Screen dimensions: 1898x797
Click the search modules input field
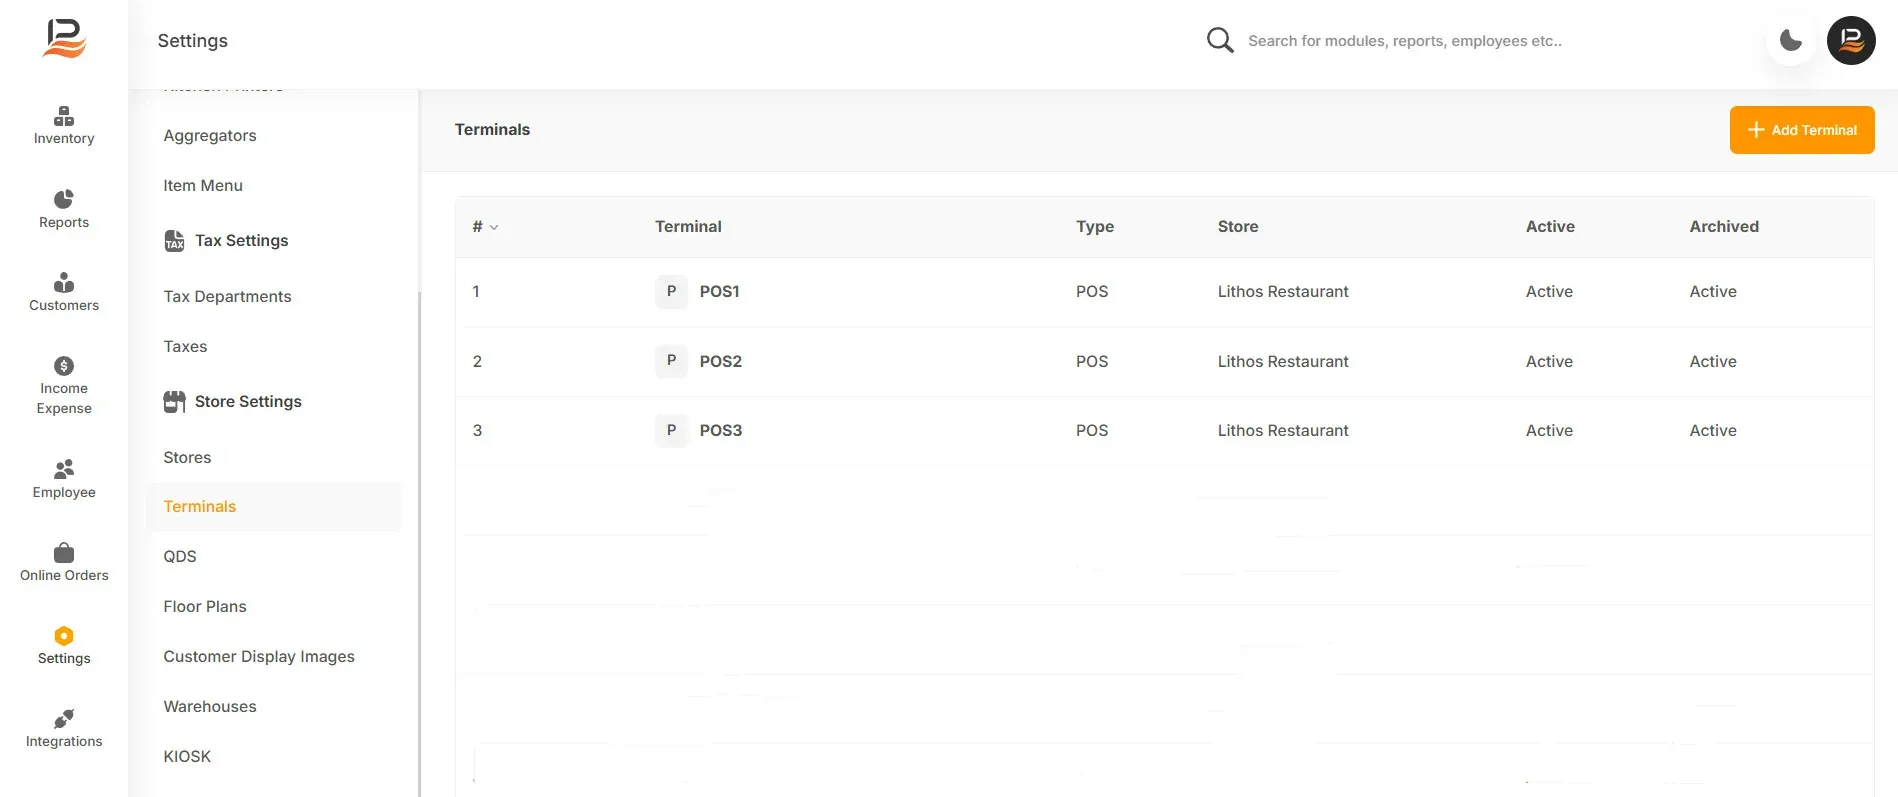click(x=1404, y=41)
